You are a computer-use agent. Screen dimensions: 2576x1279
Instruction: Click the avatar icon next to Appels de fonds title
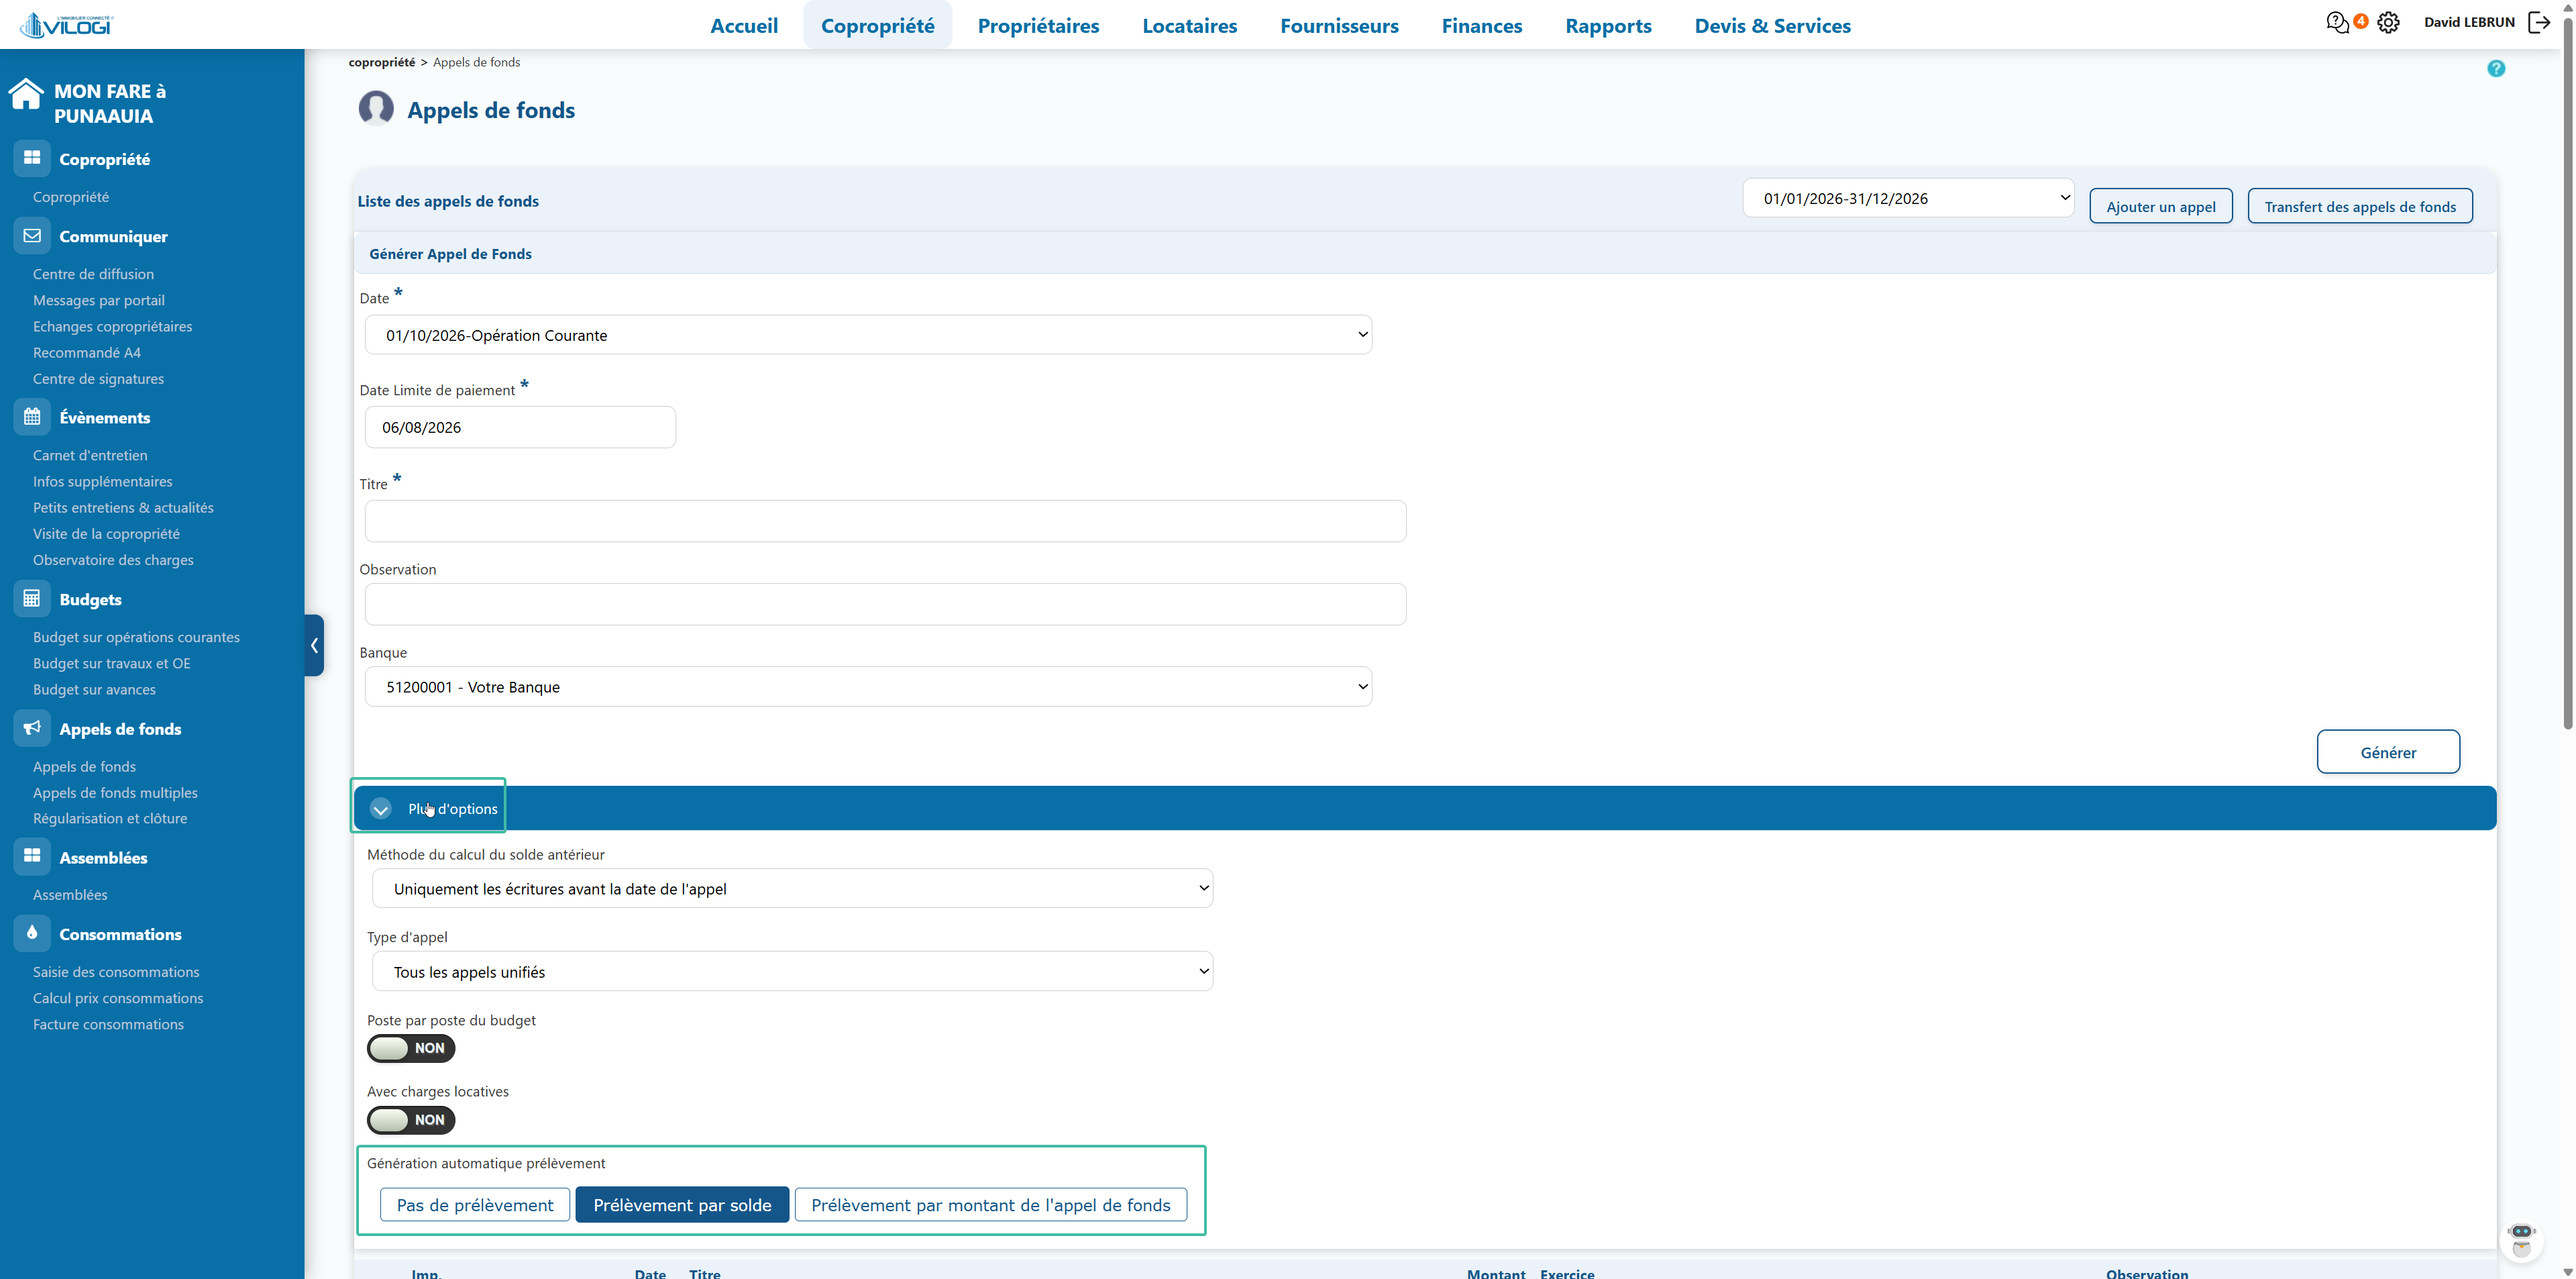coord(376,108)
